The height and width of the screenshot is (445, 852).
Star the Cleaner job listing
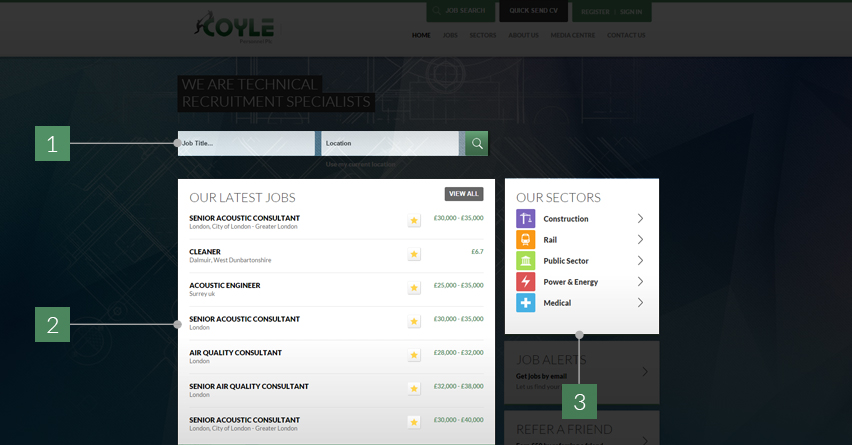(x=414, y=254)
